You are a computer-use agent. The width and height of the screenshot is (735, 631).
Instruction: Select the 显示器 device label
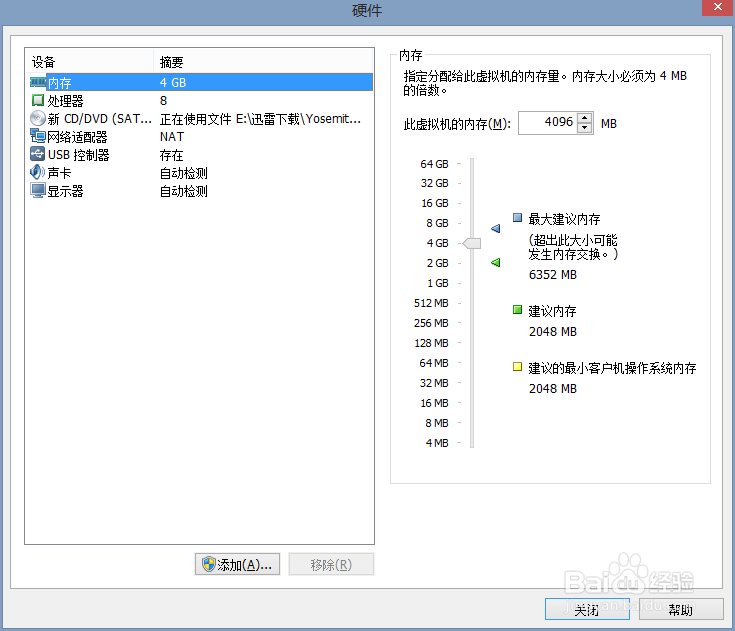click(x=65, y=191)
